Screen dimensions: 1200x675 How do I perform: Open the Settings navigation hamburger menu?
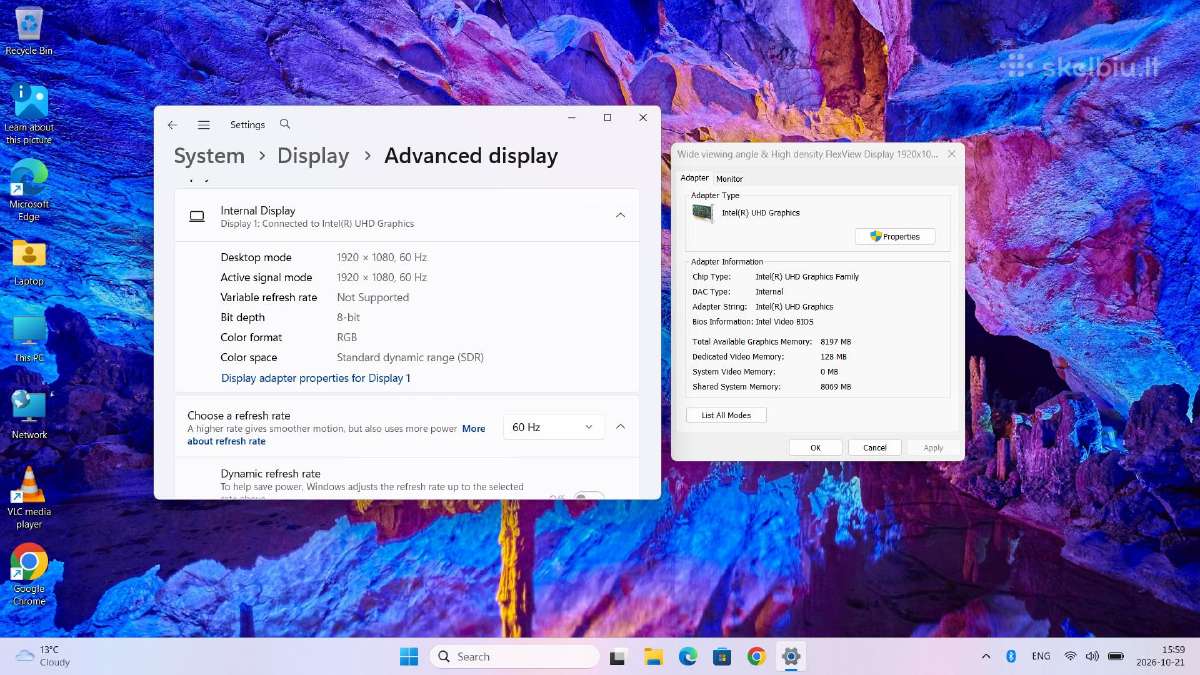coord(204,125)
